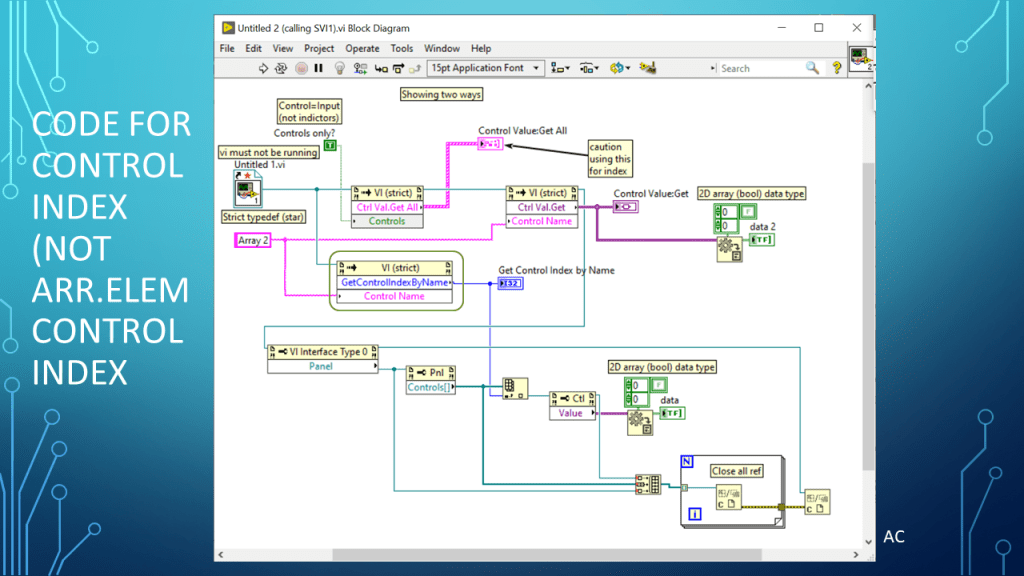Viewport: 1024px width, 576px height.
Task: Open the Reorder dropdown in toolbar
Action: 619,68
